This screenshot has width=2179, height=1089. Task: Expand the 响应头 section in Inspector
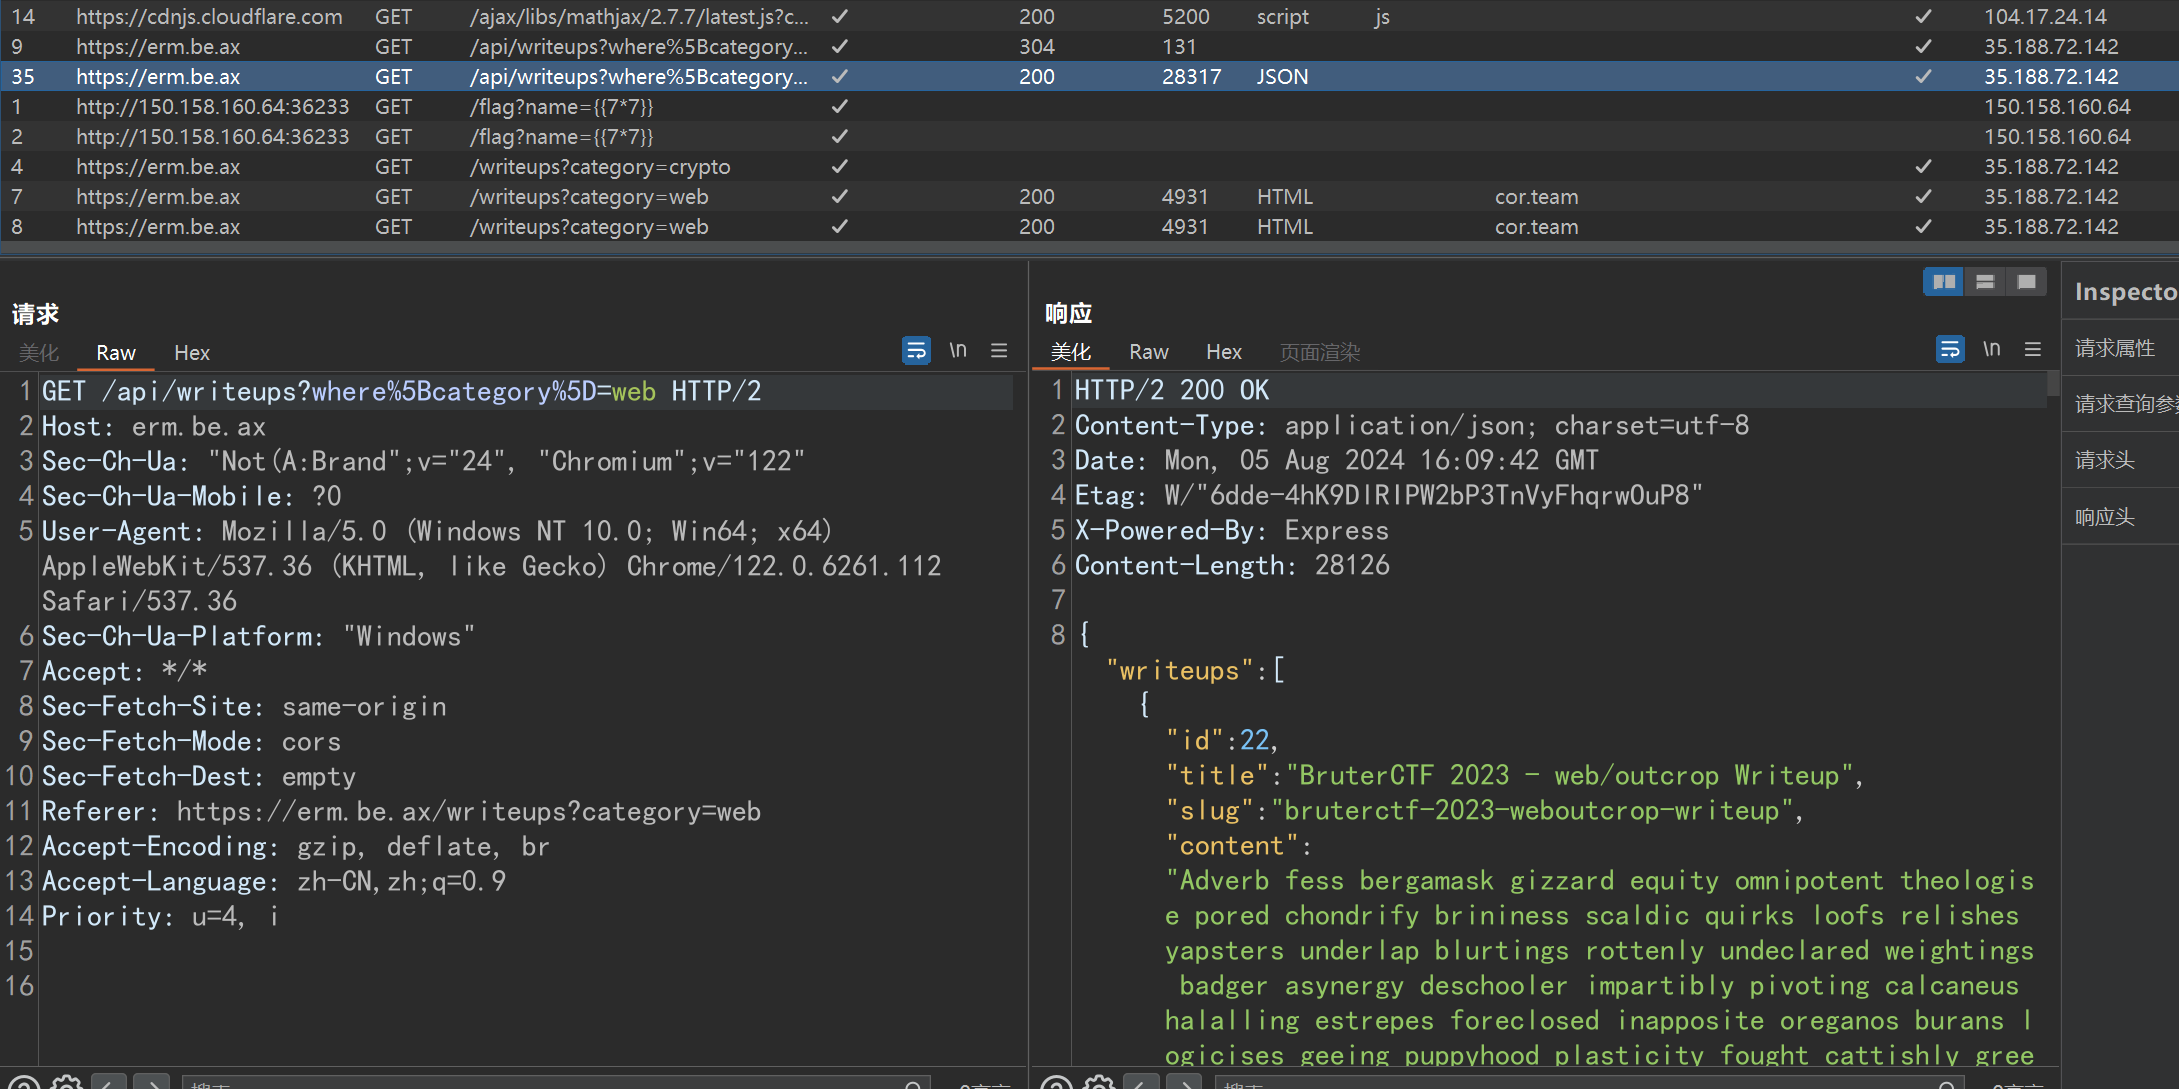(2120, 517)
